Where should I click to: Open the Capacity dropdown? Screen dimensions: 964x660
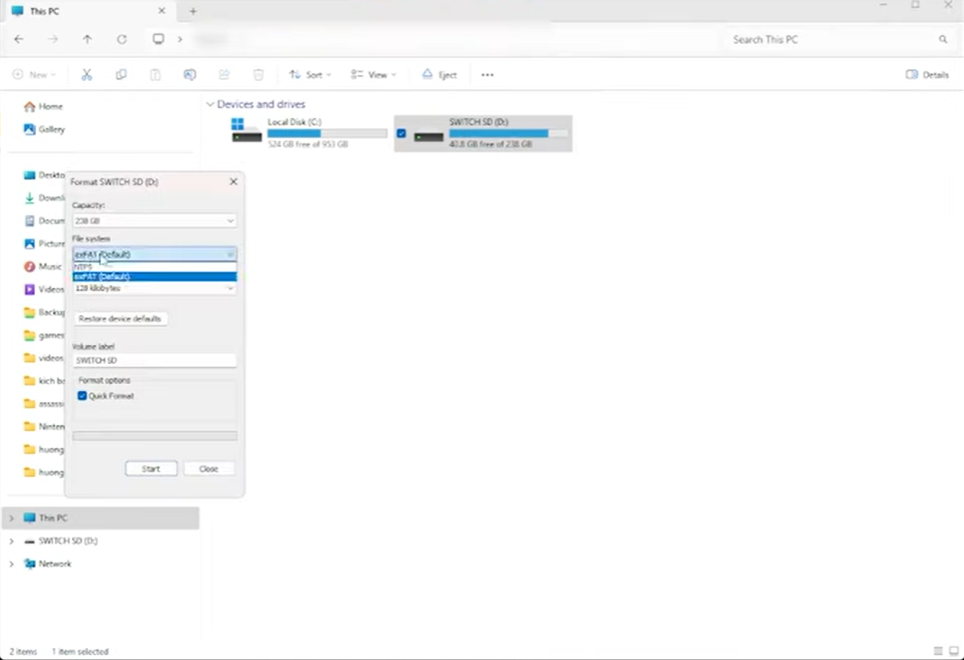154,221
